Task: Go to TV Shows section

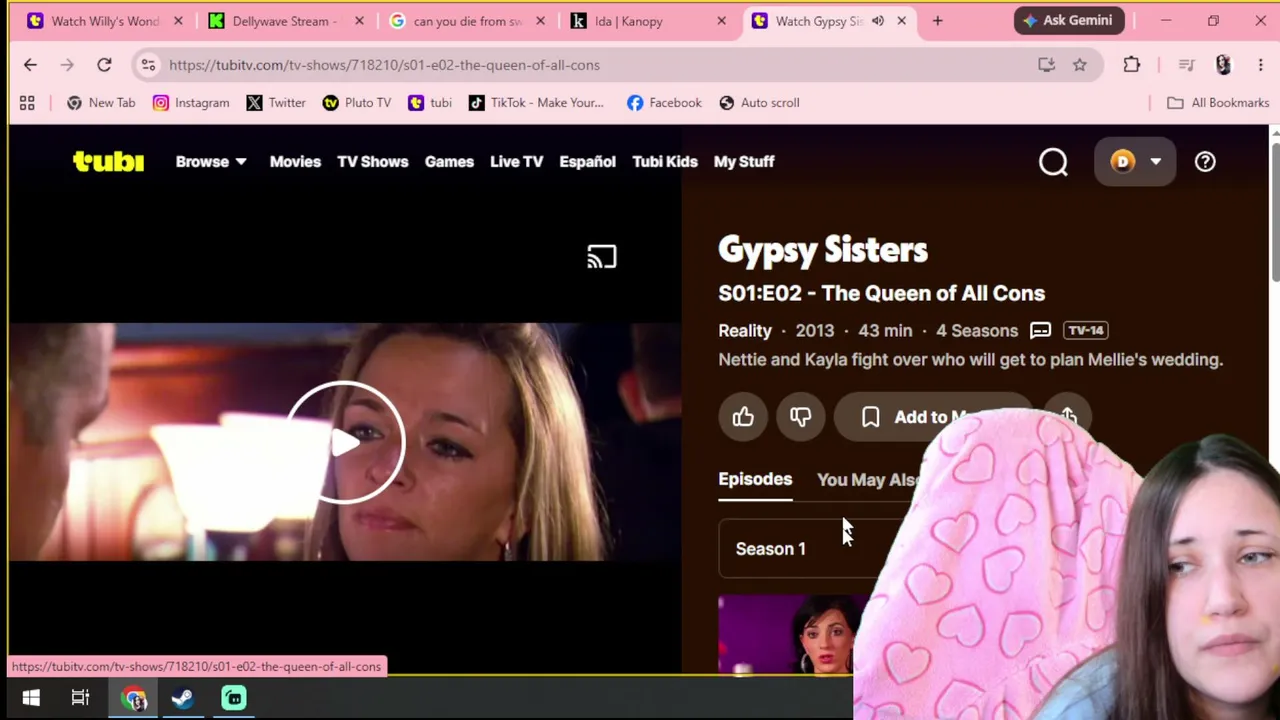Action: [x=373, y=162]
